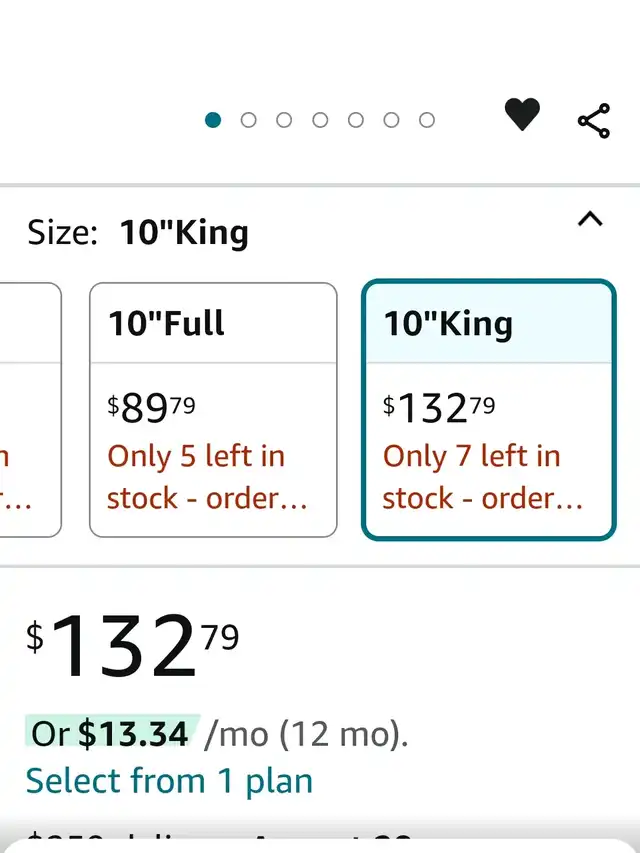Select the partially visible size card on left

[30, 410]
